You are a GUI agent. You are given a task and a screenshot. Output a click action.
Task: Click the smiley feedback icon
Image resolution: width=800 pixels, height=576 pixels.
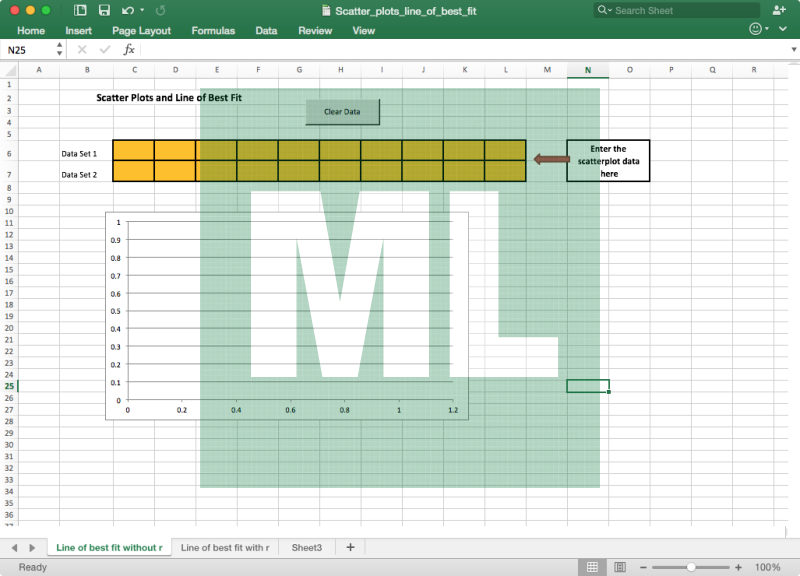755,30
